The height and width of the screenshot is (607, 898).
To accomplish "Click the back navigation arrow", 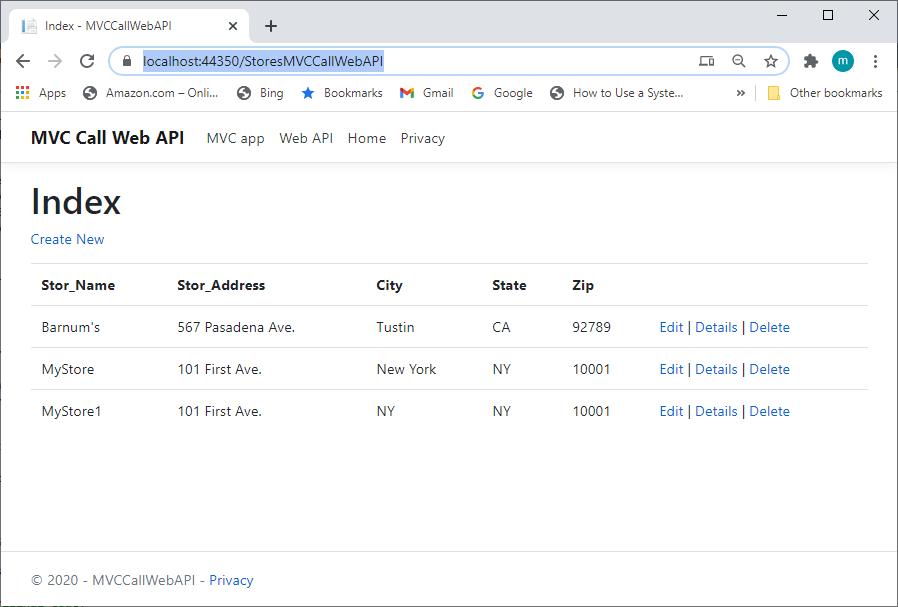I will tap(23, 61).
